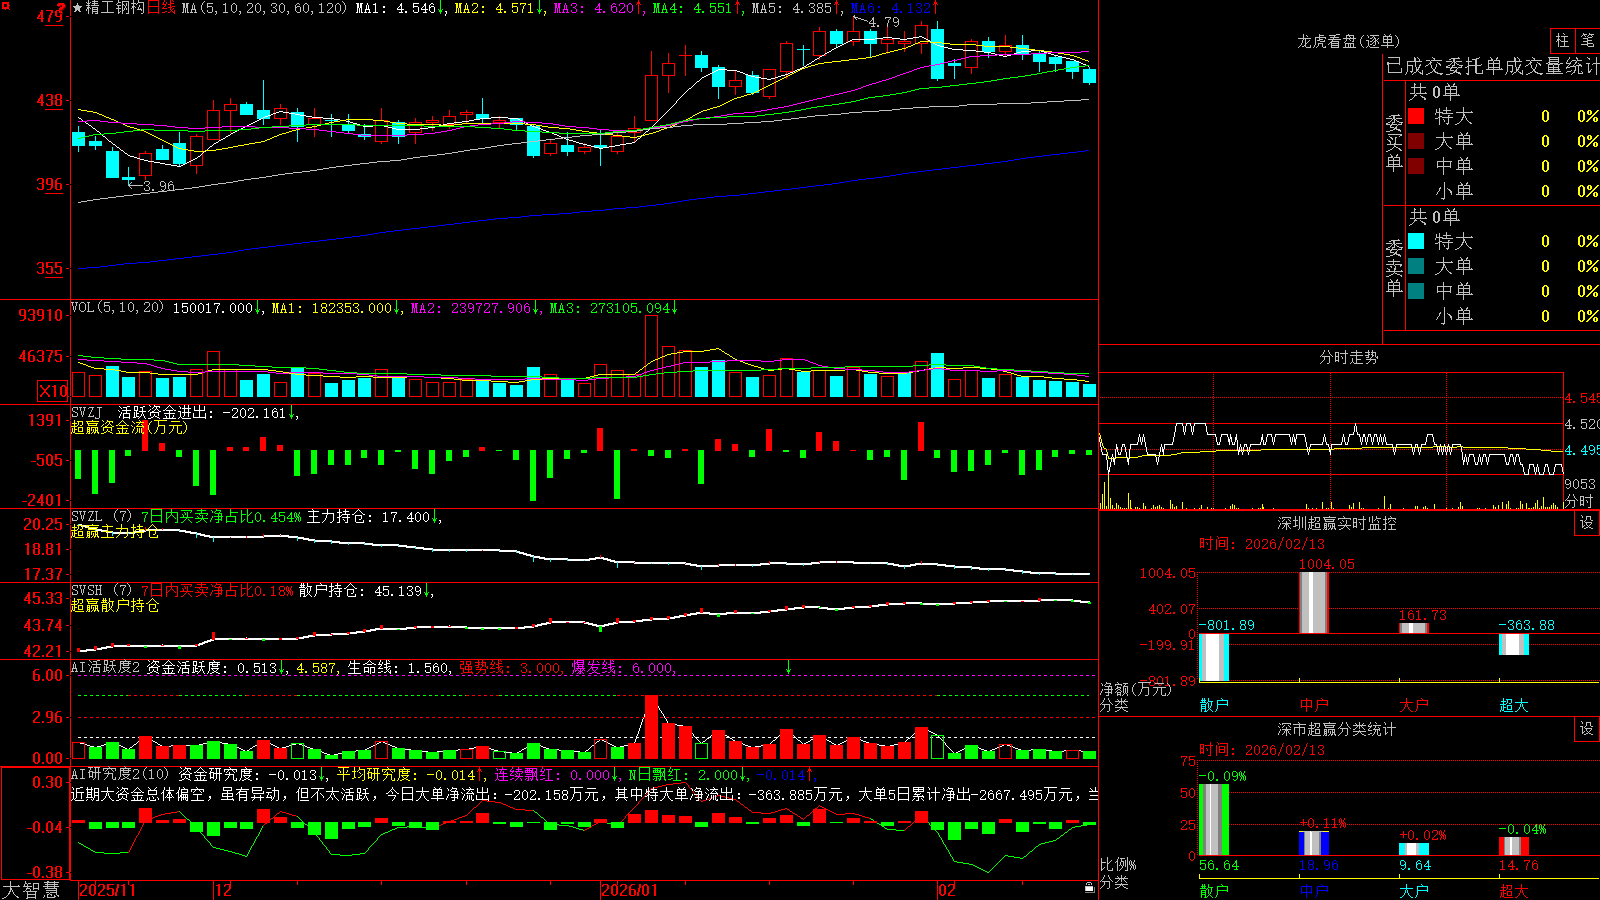
Task: Click the 大智慧 logo at the bottom left
Action: (31, 889)
